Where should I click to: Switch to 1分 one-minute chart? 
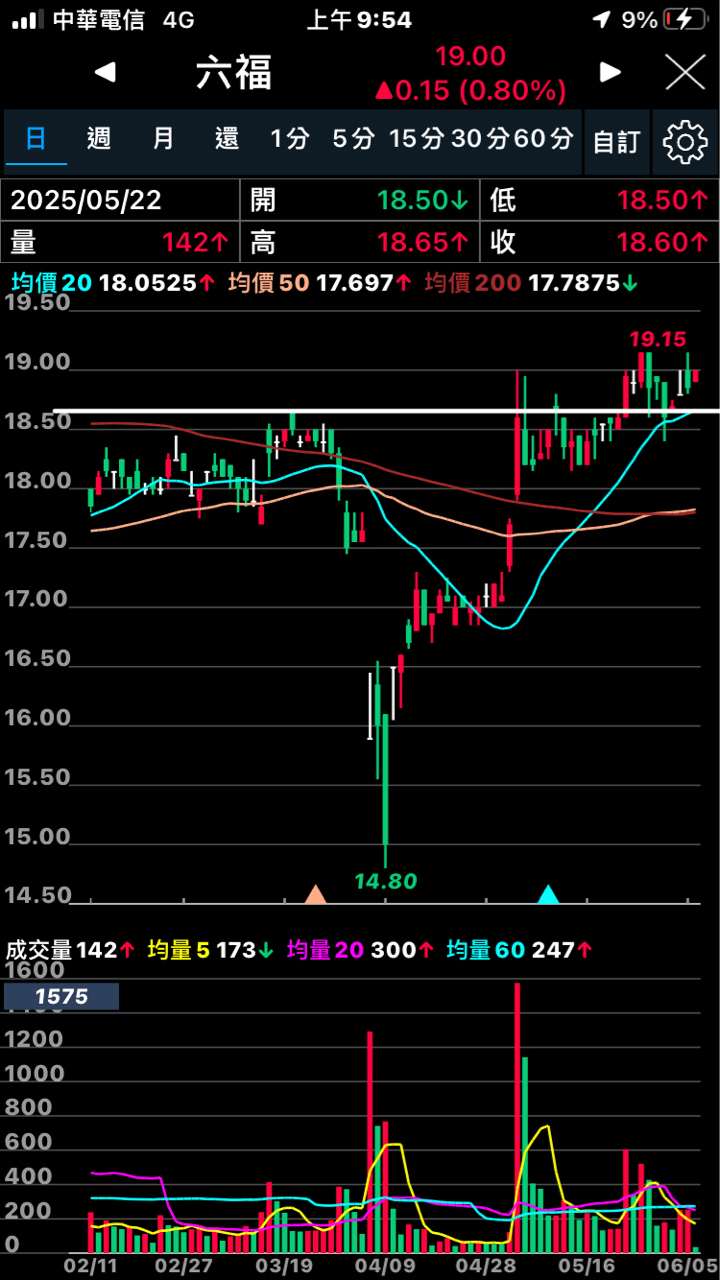coord(290,139)
